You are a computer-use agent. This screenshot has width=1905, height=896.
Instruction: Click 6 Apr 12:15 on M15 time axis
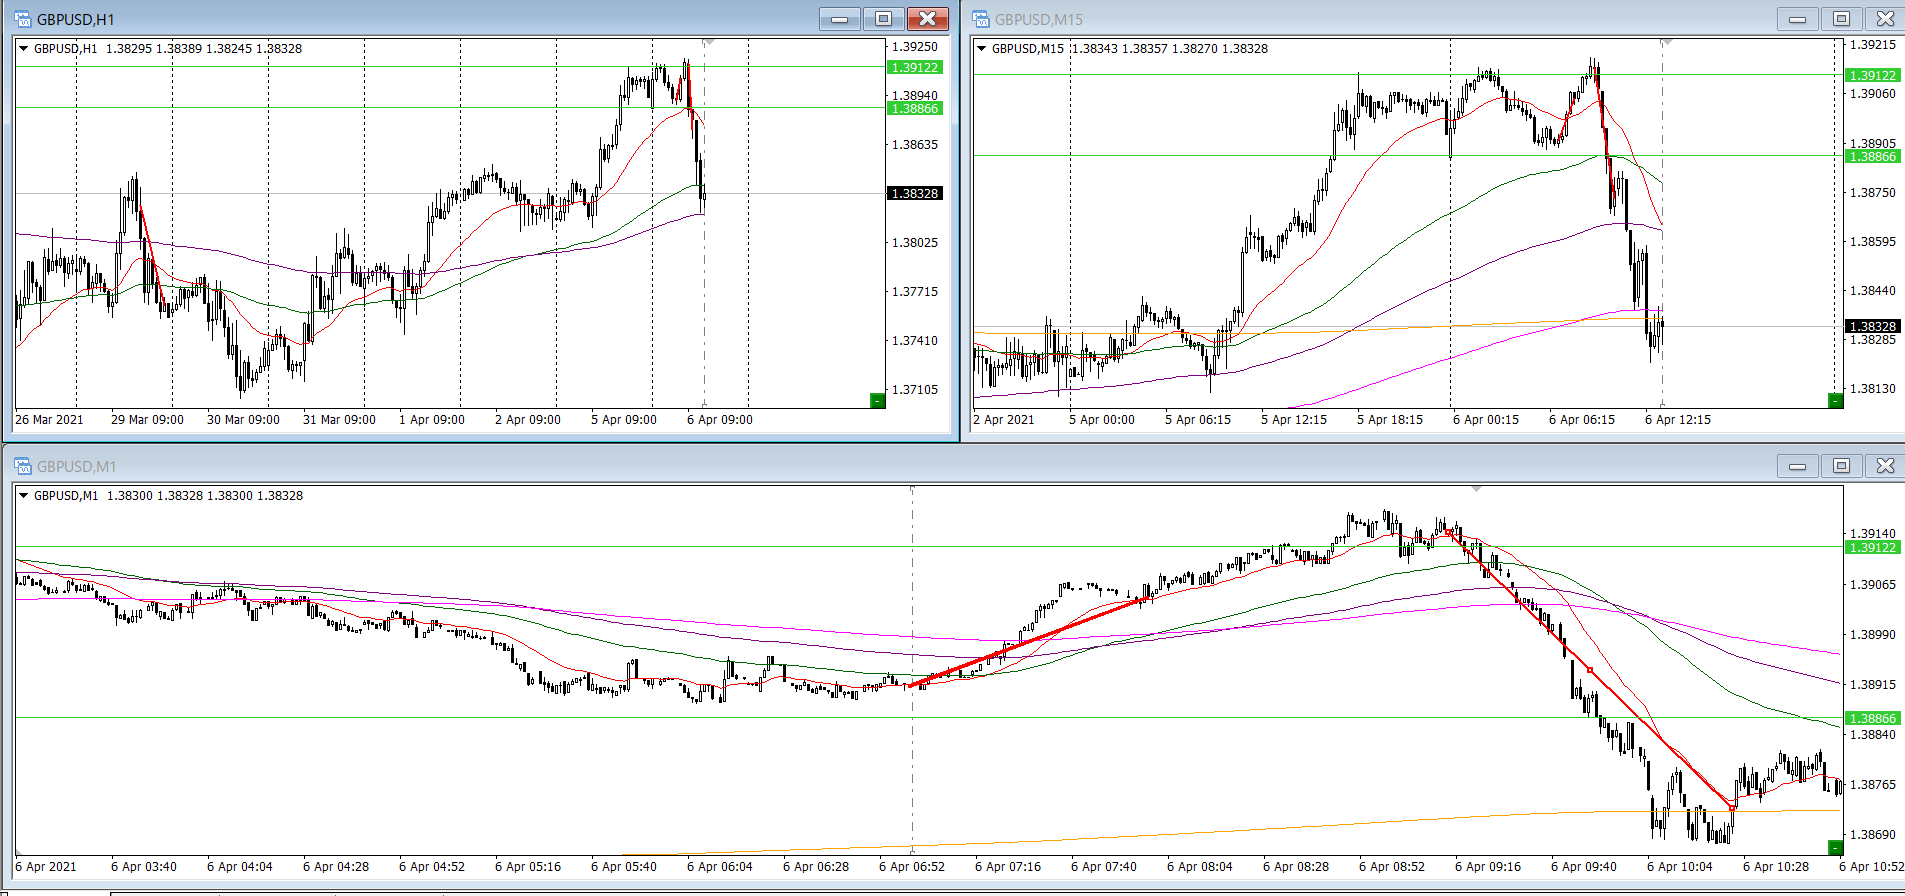[1678, 419]
